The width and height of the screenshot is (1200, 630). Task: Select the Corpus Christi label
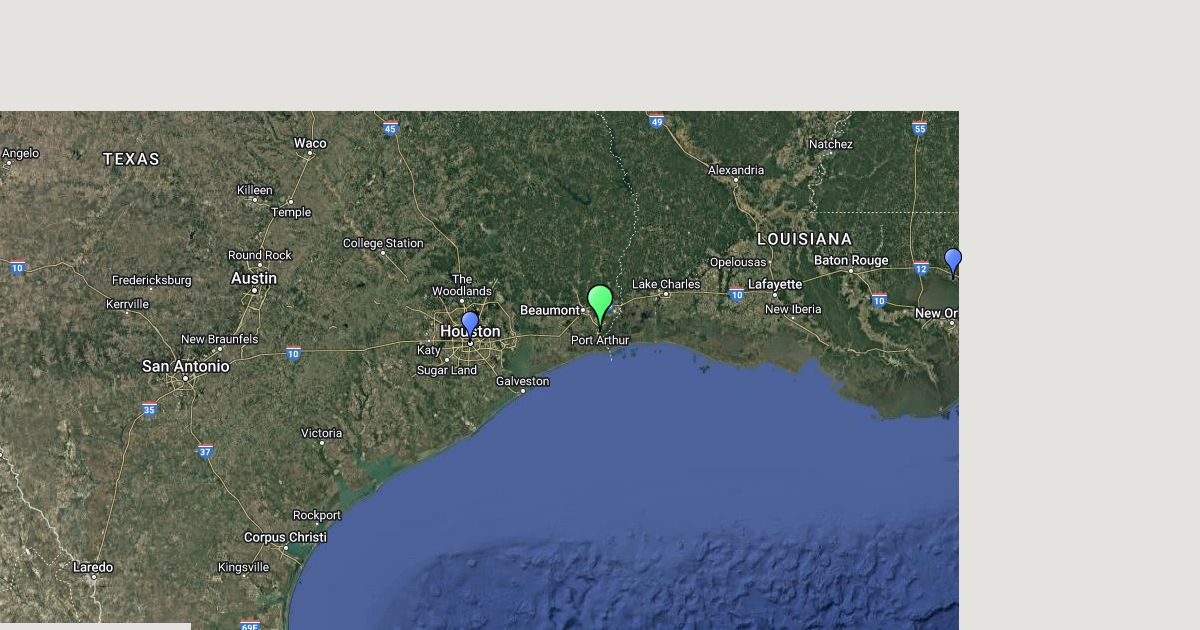pos(285,537)
